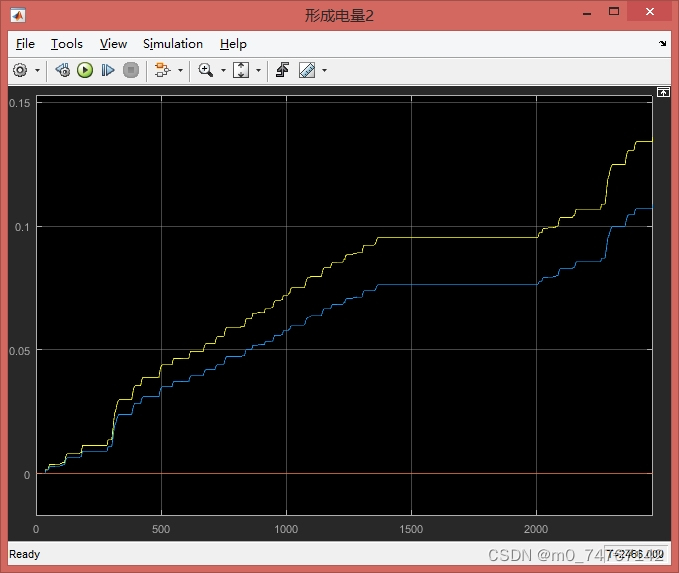Click the simulation time readout in the status bar
This screenshot has height=573, width=679.
coord(635,554)
